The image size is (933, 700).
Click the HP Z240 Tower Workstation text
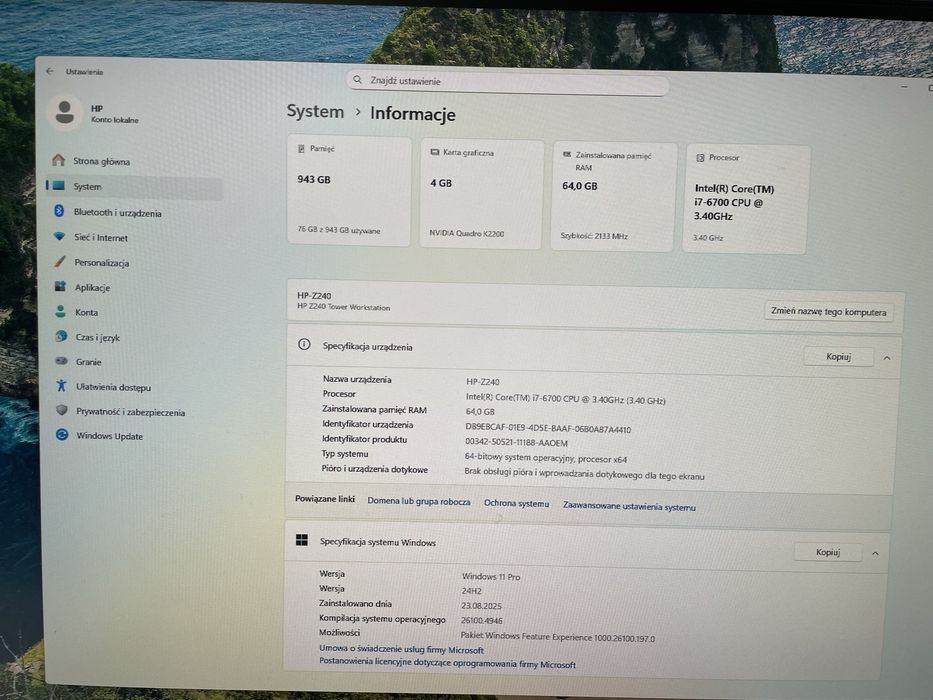[343, 307]
